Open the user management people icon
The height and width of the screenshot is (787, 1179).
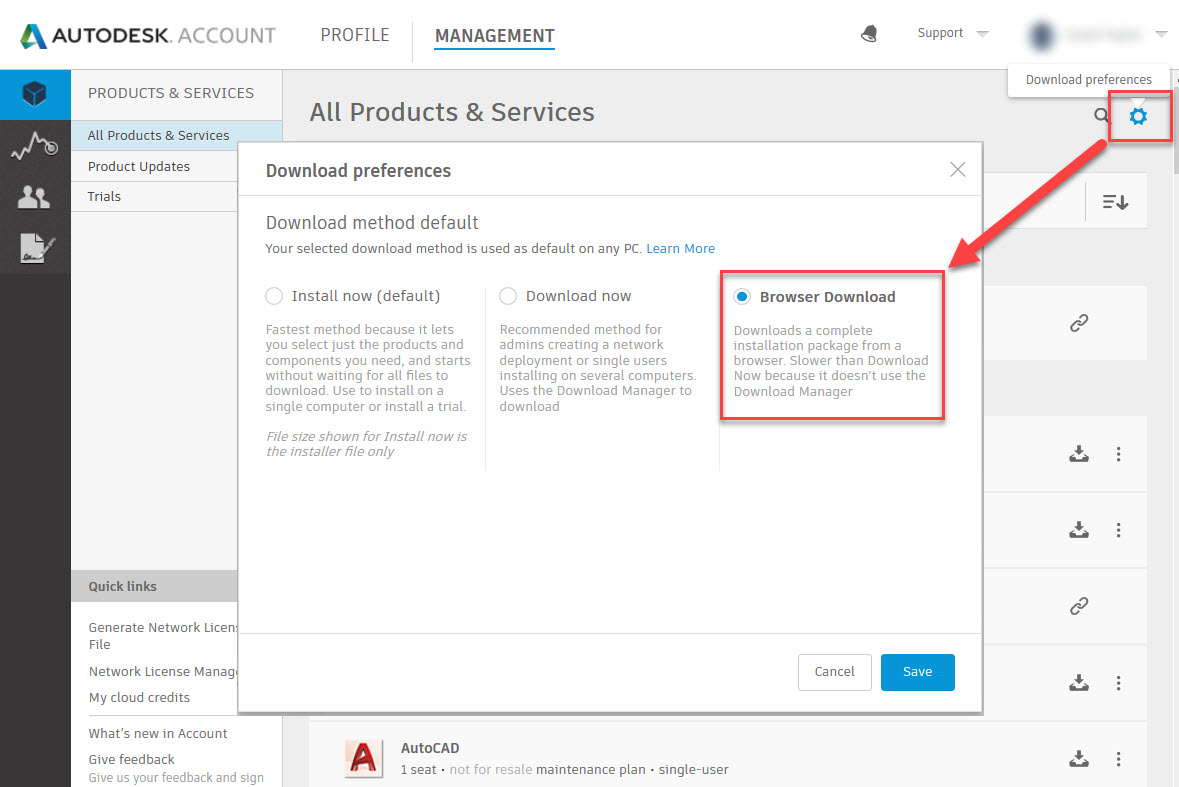click(34, 197)
